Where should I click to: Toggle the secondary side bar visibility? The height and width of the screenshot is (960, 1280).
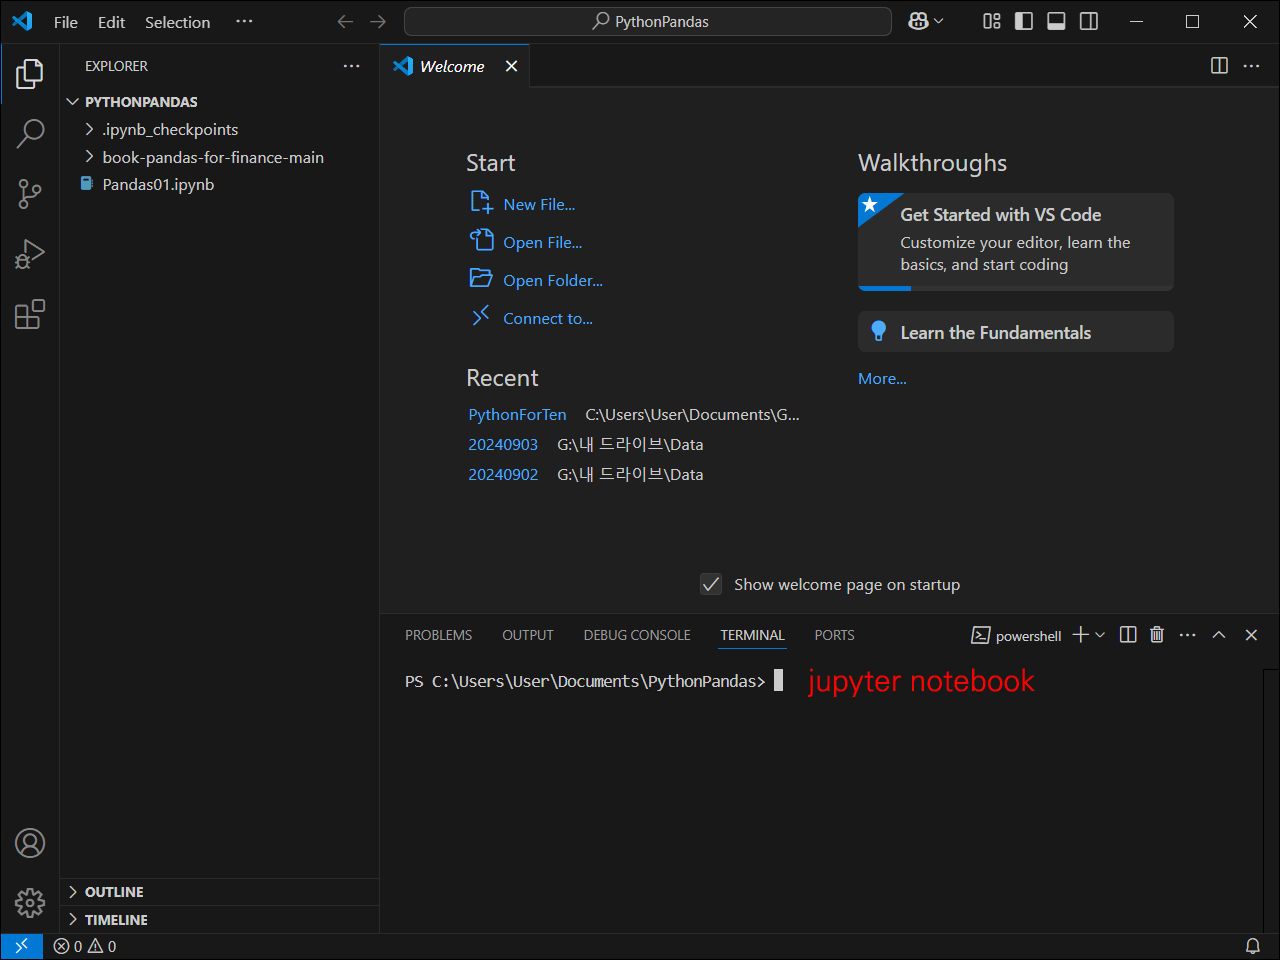(x=1089, y=21)
